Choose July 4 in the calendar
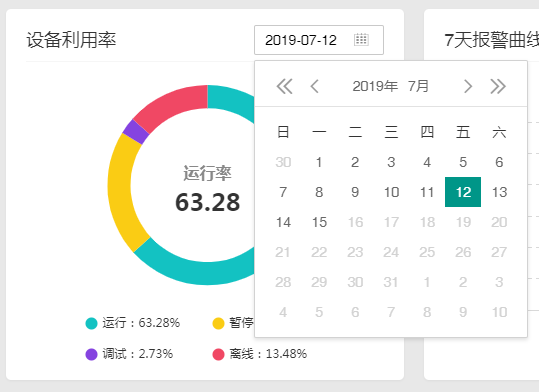Screen dimensions: 539x392 427,162
